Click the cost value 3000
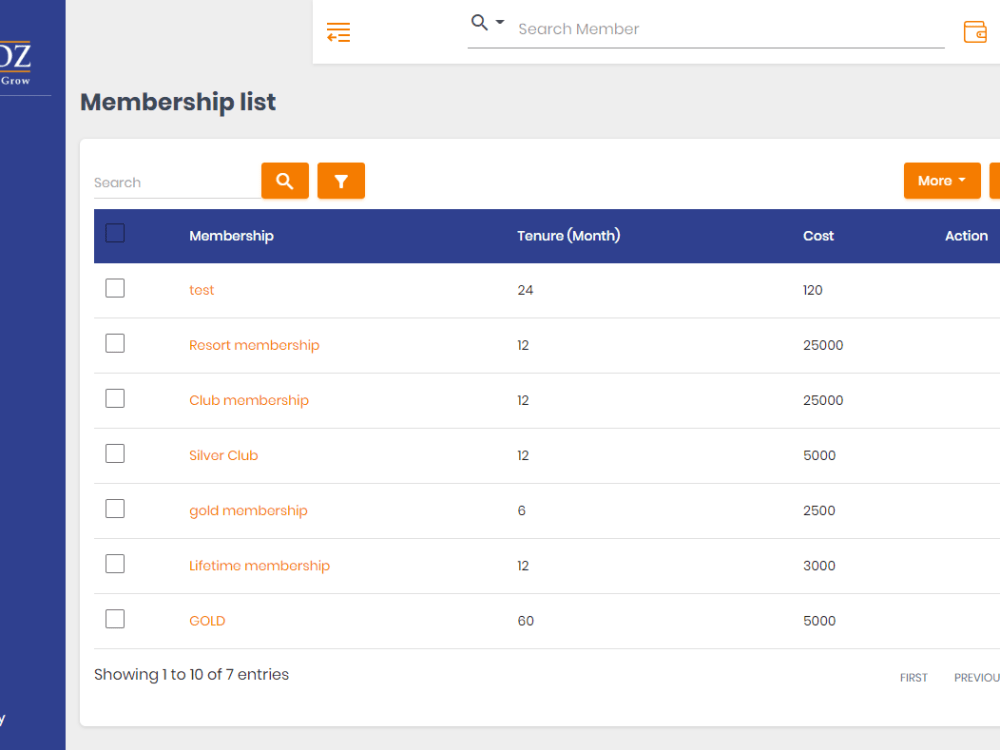The height and width of the screenshot is (750, 1000). [819, 566]
